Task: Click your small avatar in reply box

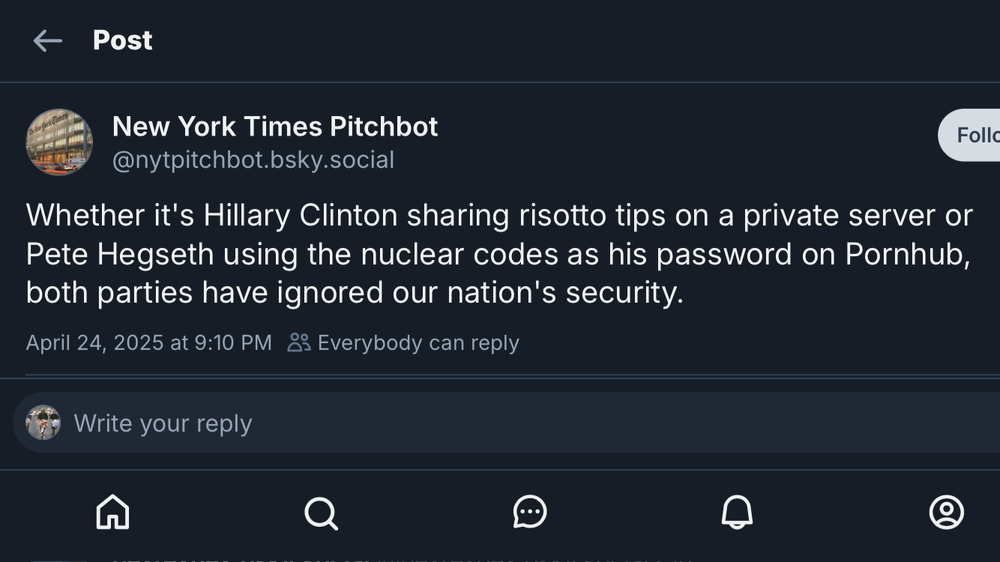Action: click(x=43, y=423)
